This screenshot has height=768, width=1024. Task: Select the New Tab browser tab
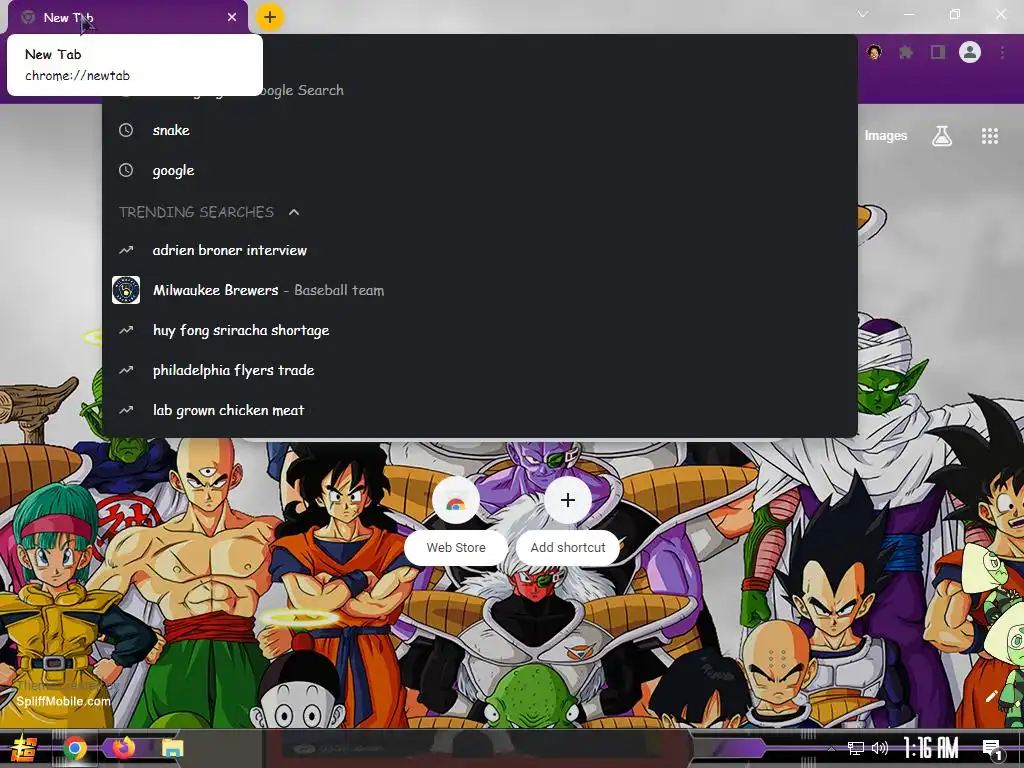[x=128, y=18]
